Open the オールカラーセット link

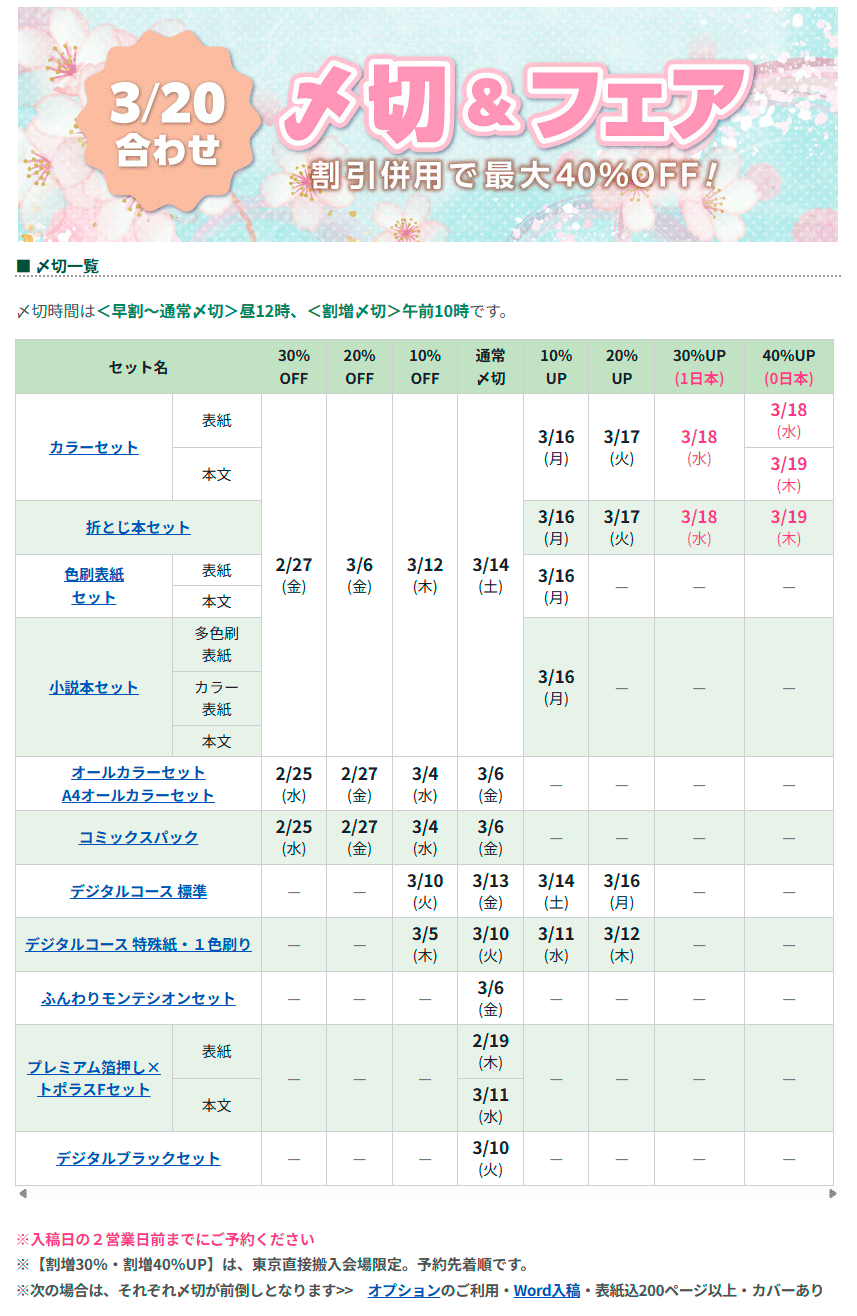tap(138, 772)
